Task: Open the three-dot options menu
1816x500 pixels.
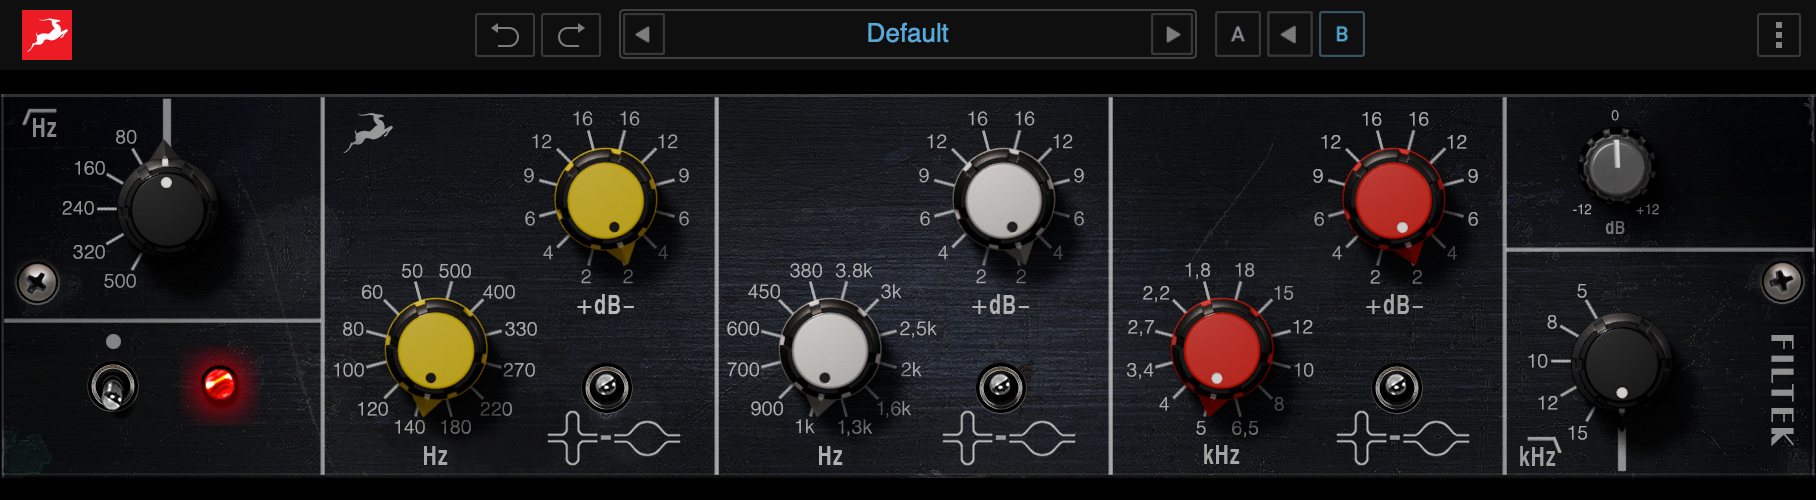Action: (1778, 35)
